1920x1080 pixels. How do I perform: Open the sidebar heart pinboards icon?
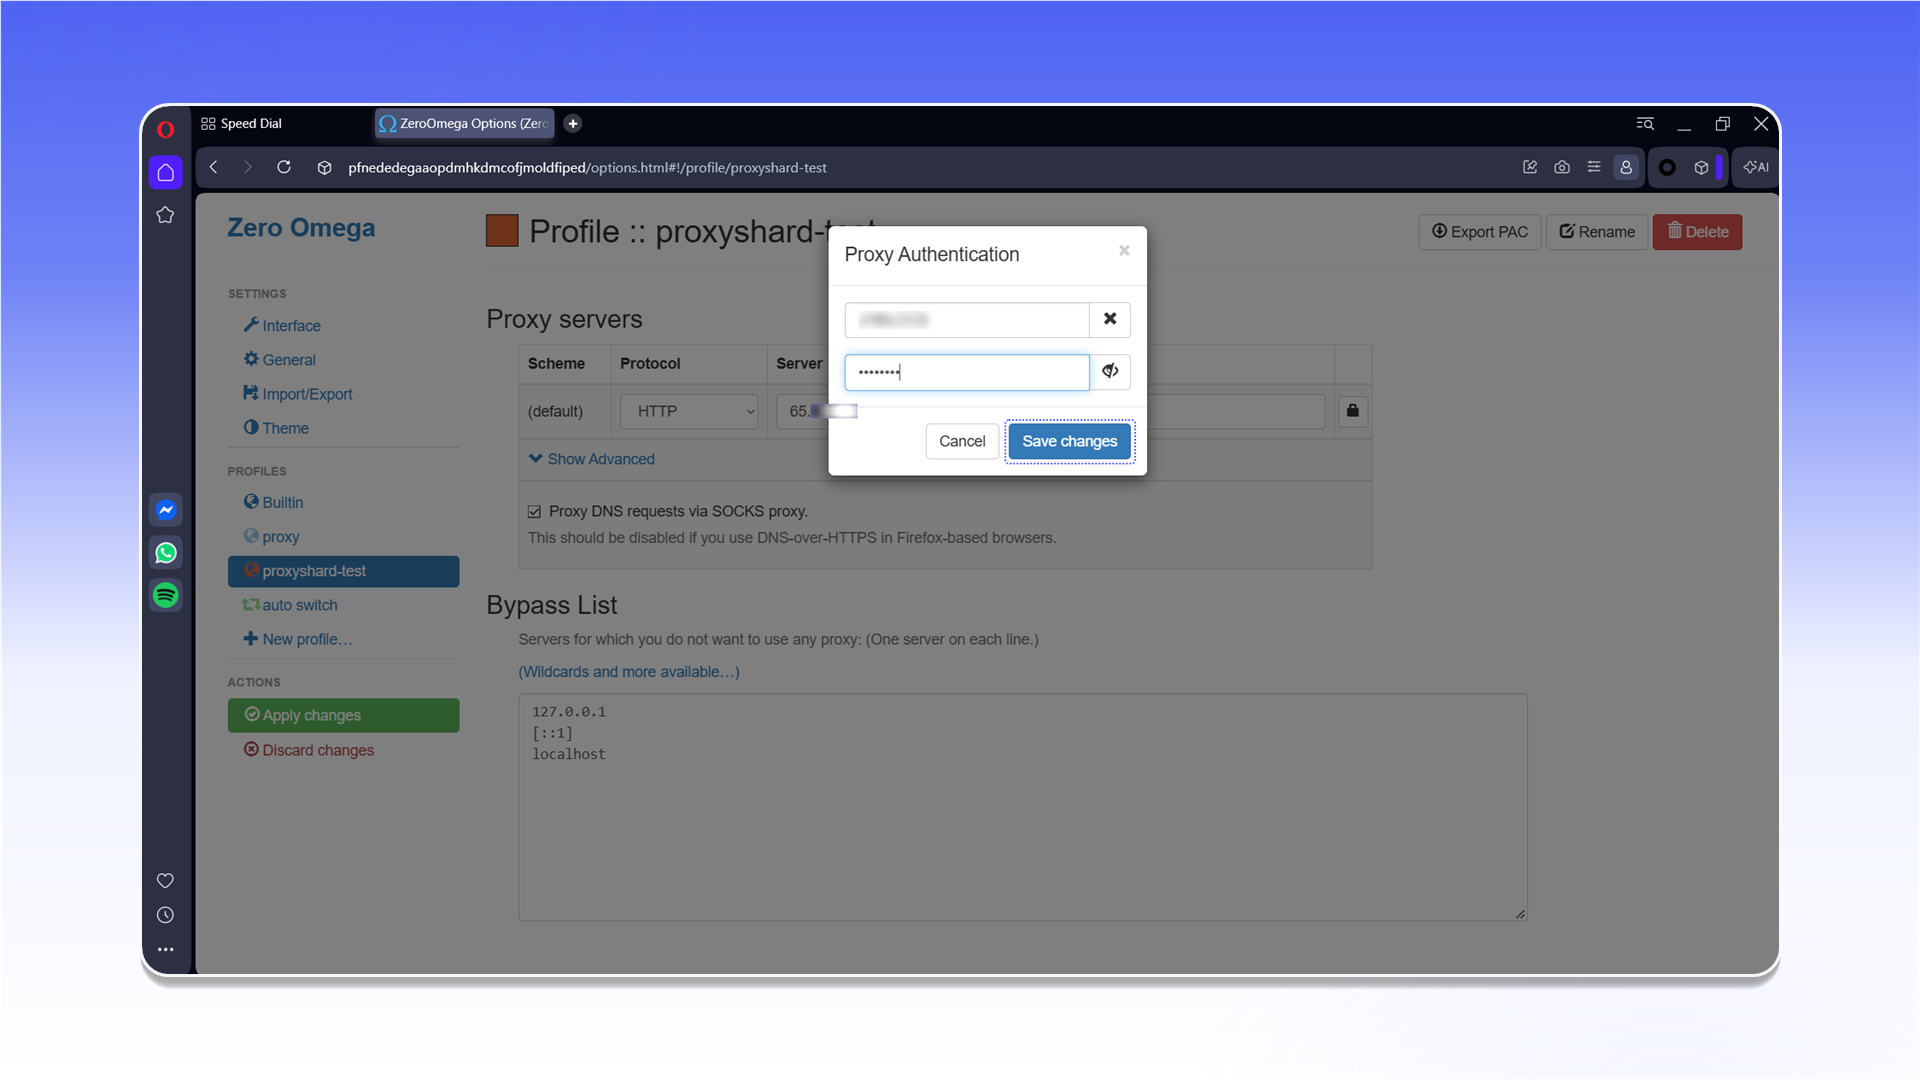165,881
